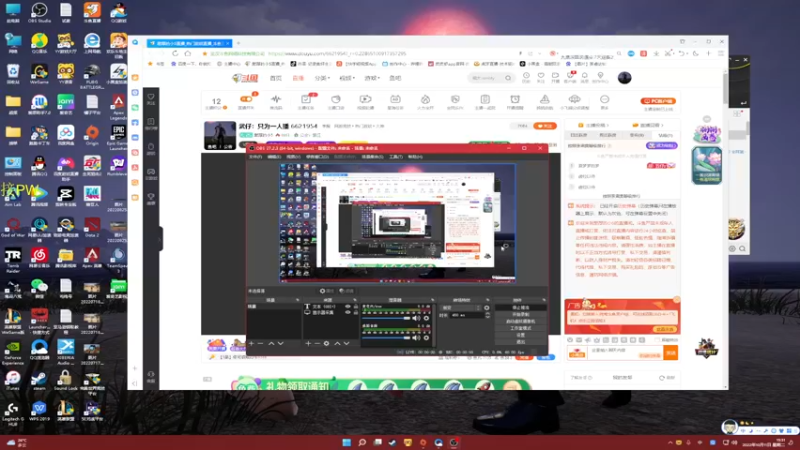Open the OBS 文件 menu
This screenshot has height=450, width=800.
[255, 157]
